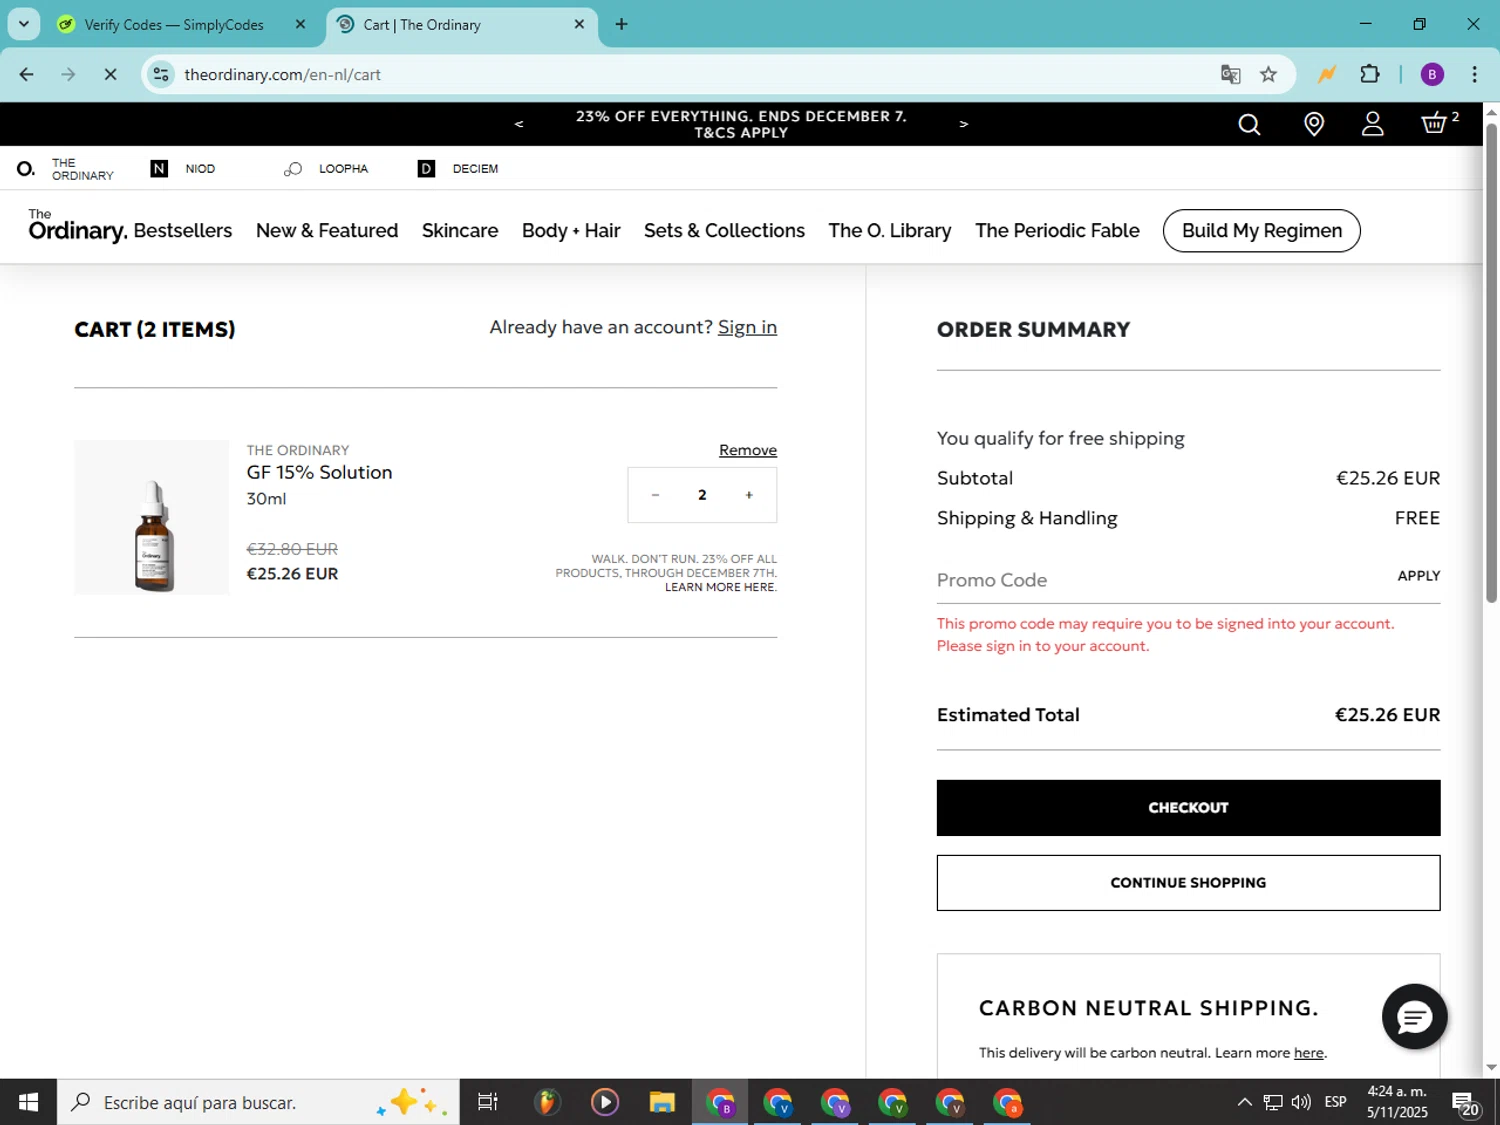The height and width of the screenshot is (1125, 1500).
Task: Close the Cart | The Ordinary tab
Action: pyautogui.click(x=579, y=24)
